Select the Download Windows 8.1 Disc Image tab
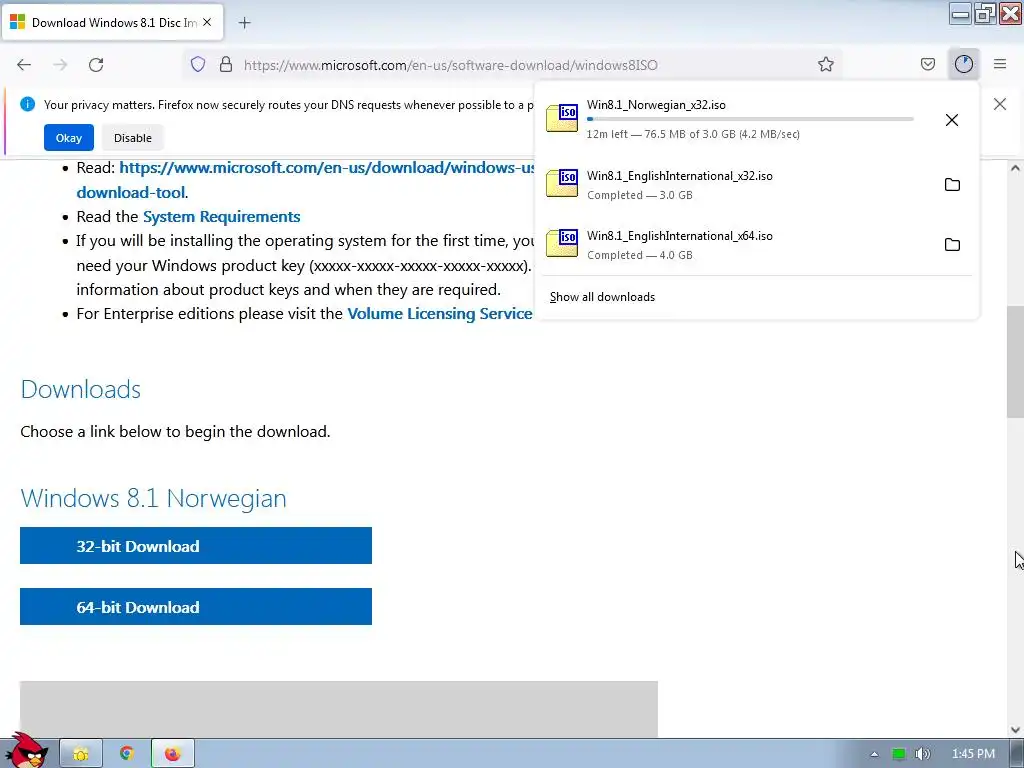 coord(112,23)
